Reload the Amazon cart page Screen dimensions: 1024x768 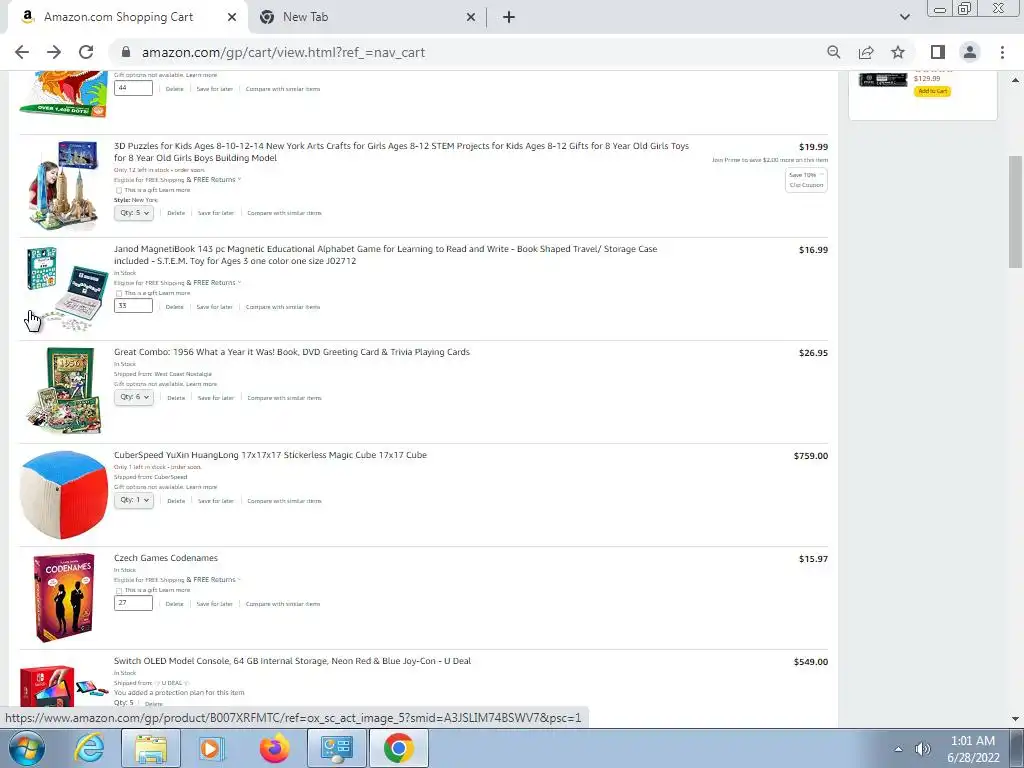(86, 52)
